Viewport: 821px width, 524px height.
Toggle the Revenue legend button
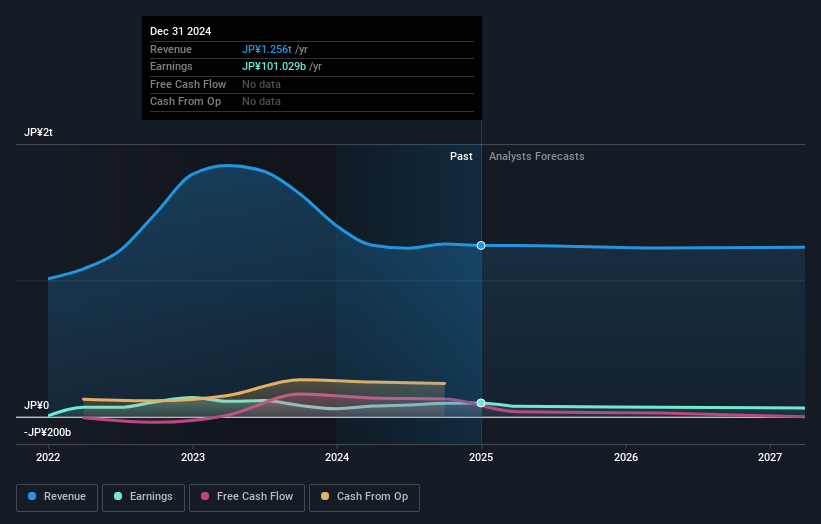[57, 497]
